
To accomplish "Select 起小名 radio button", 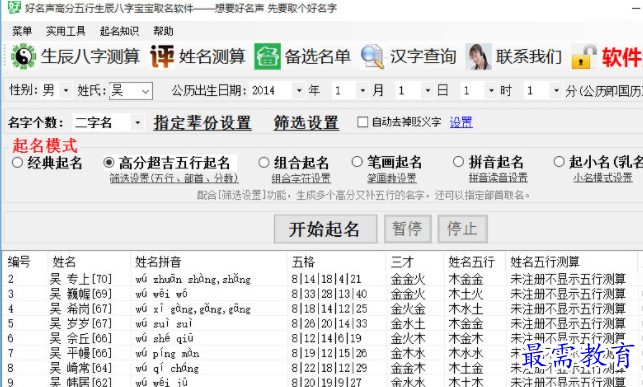I will click(x=559, y=162).
